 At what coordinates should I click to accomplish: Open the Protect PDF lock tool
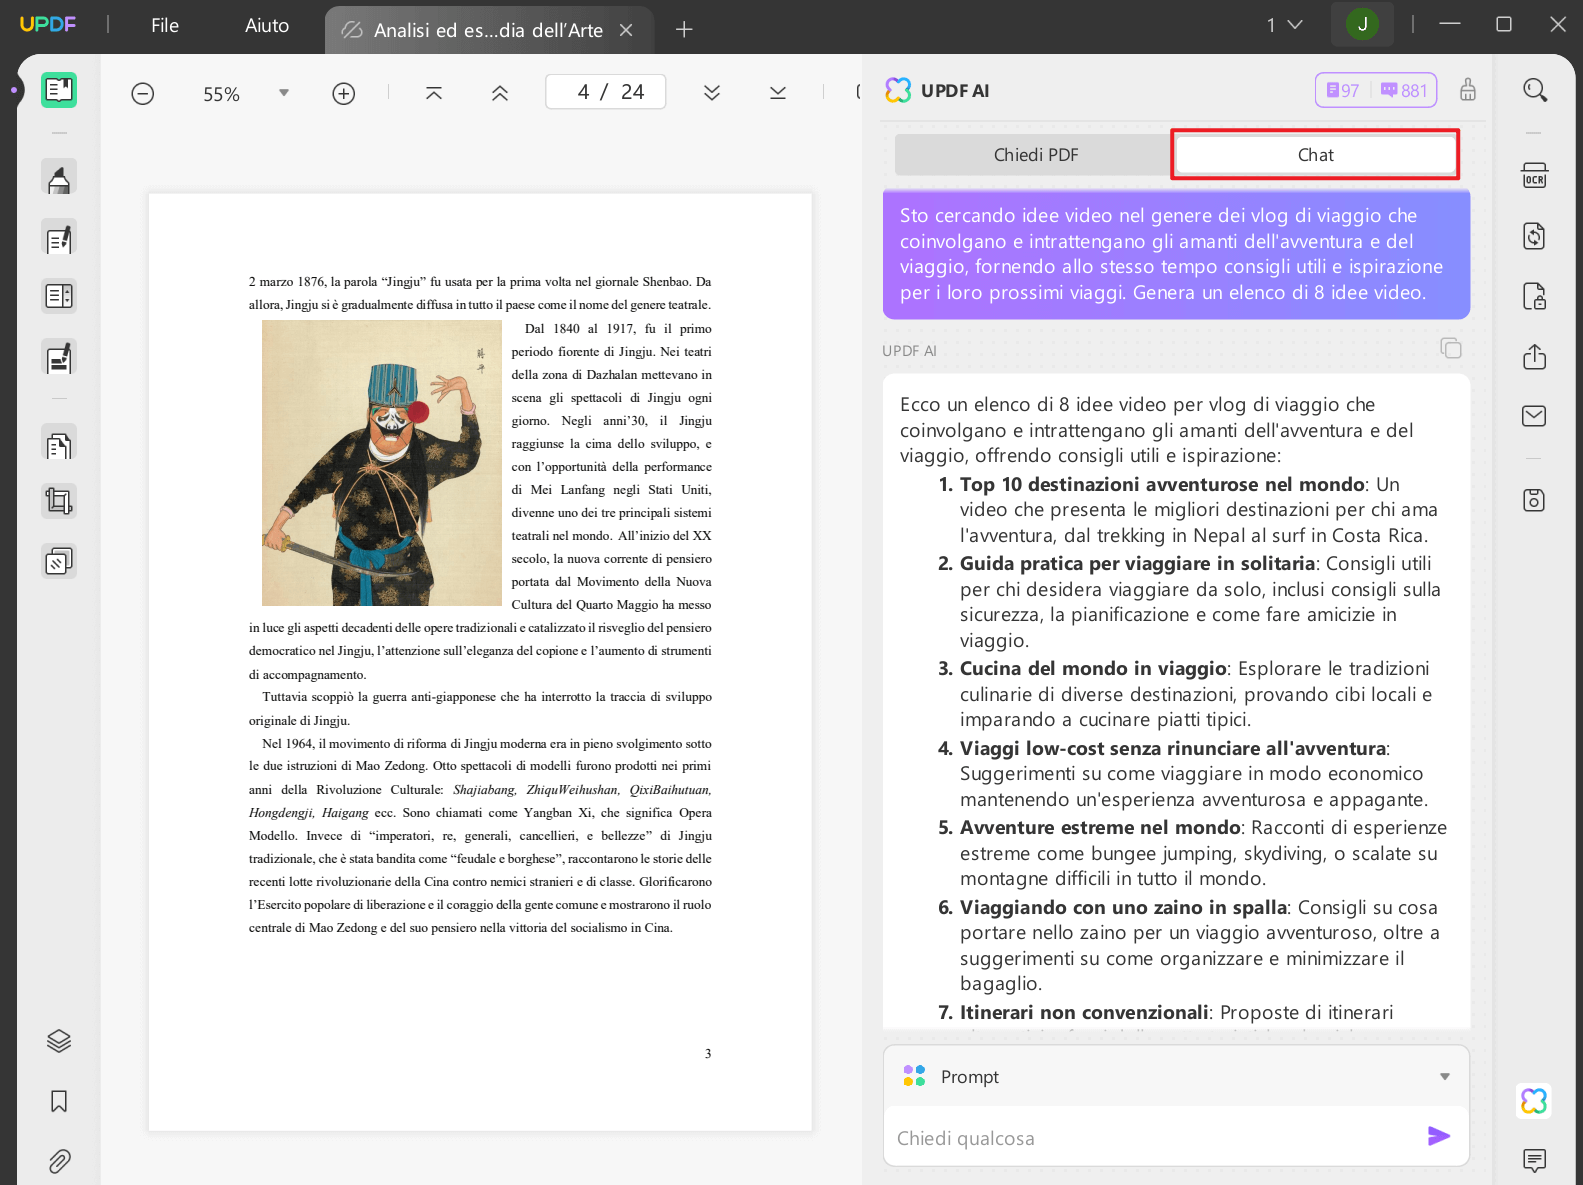coord(1534,296)
